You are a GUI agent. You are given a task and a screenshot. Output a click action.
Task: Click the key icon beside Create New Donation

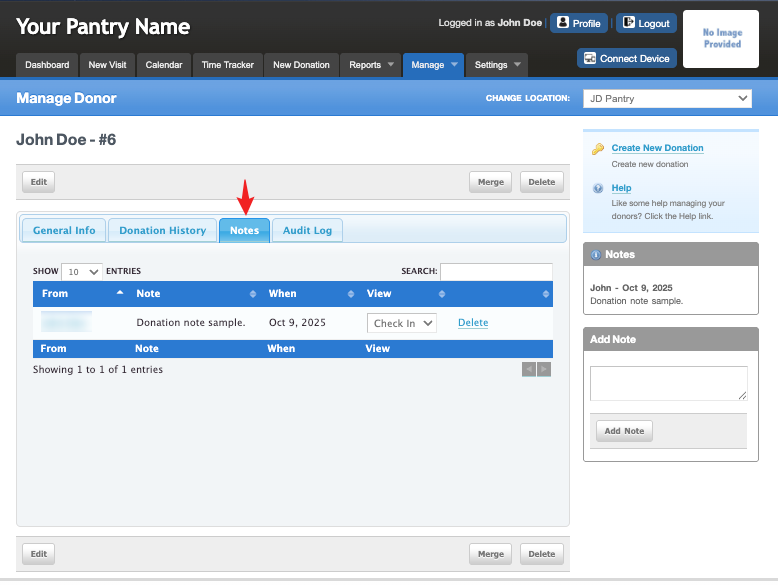click(597, 149)
